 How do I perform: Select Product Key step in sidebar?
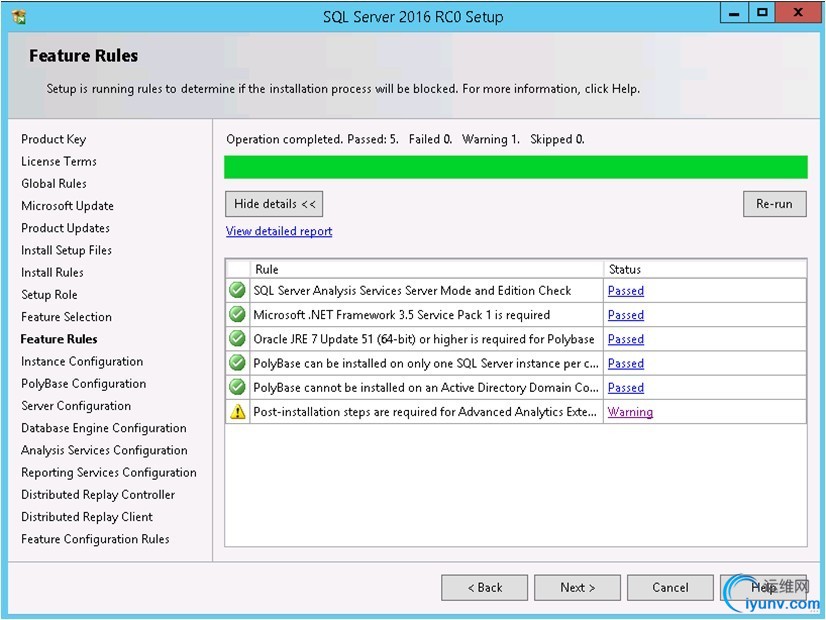54,139
